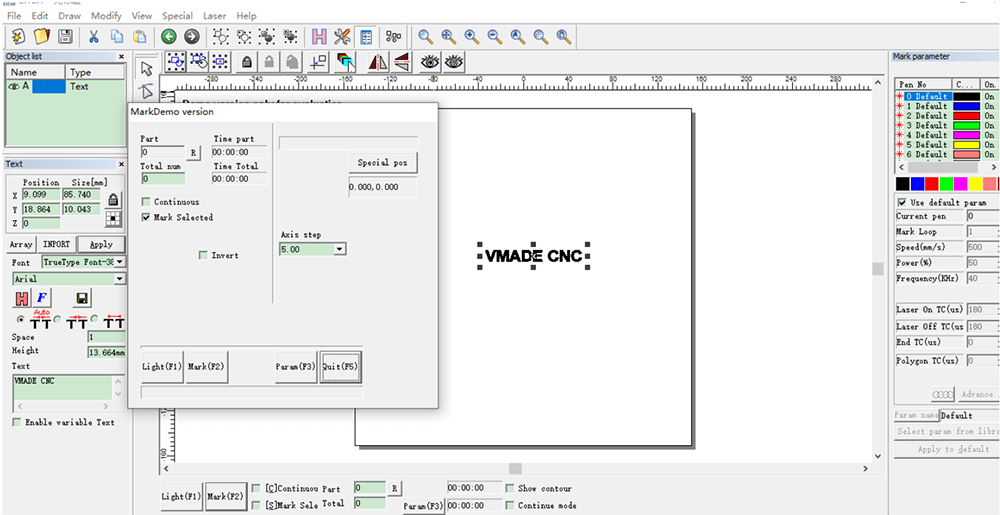1000x515 pixels.
Task: Click the first magnifier zoom icon
Action: 425,36
